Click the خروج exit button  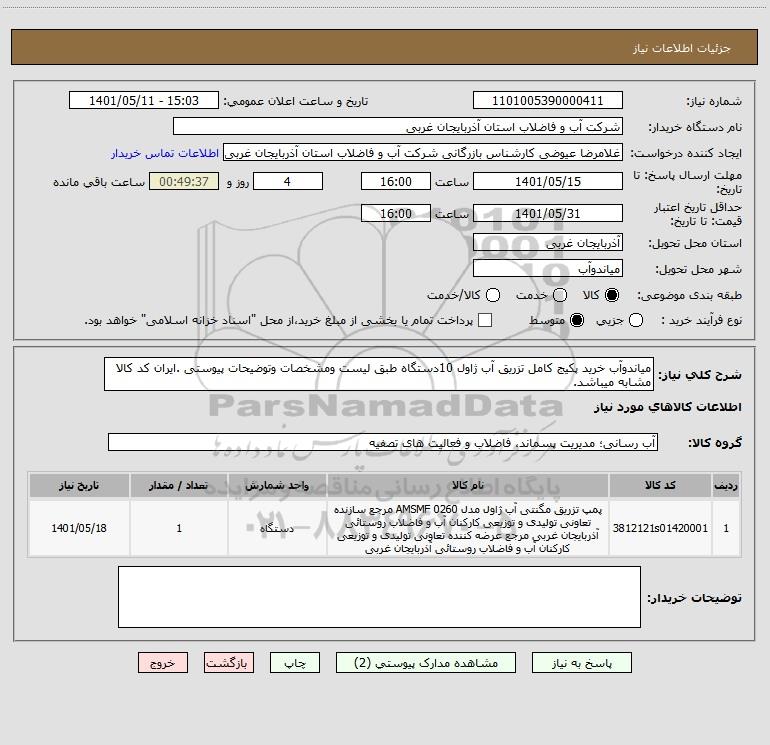click(x=163, y=663)
